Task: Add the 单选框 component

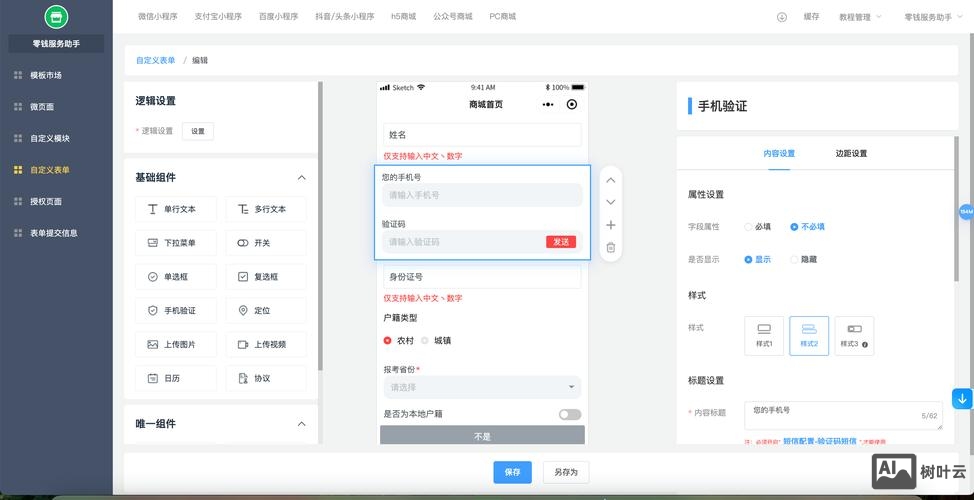Action: tap(176, 277)
